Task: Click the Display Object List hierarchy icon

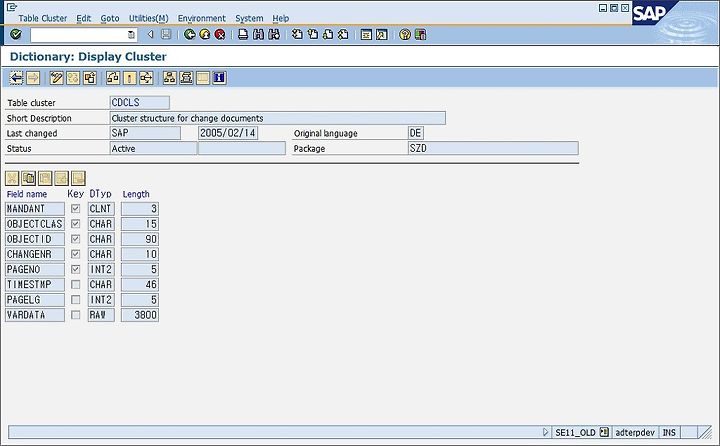Action: click(169, 78)
